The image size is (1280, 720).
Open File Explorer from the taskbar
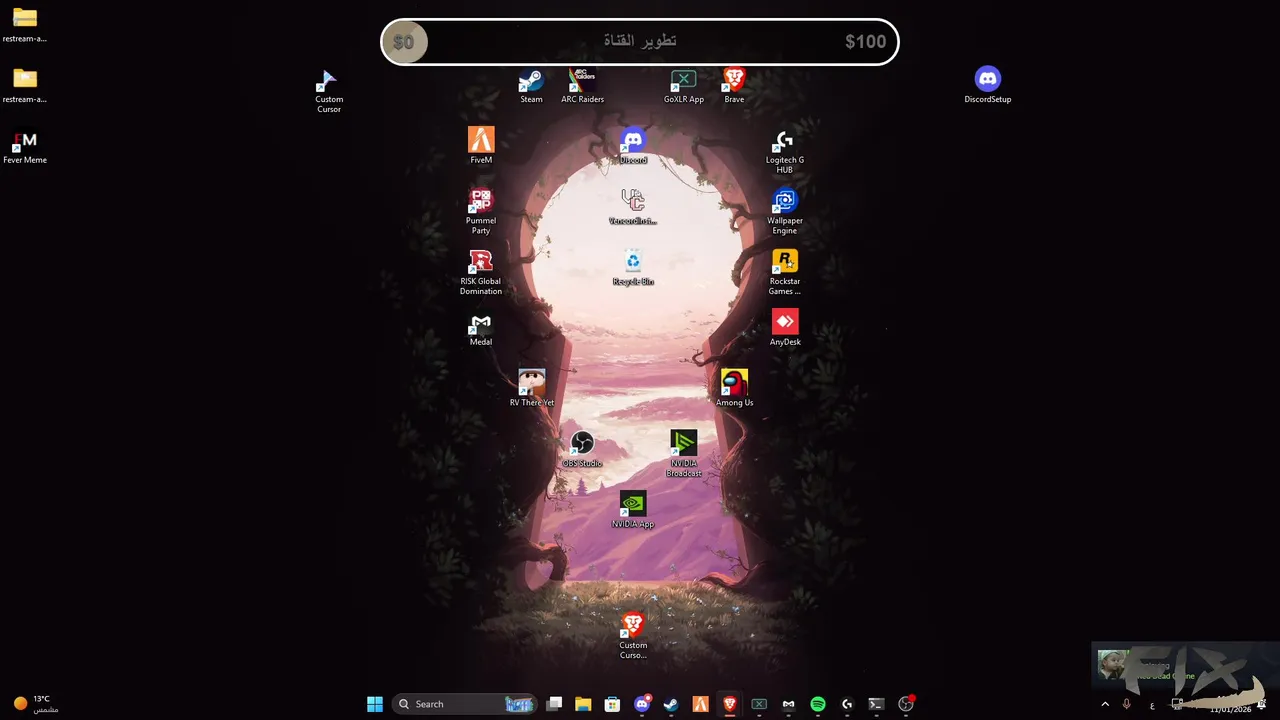(583, 704)
